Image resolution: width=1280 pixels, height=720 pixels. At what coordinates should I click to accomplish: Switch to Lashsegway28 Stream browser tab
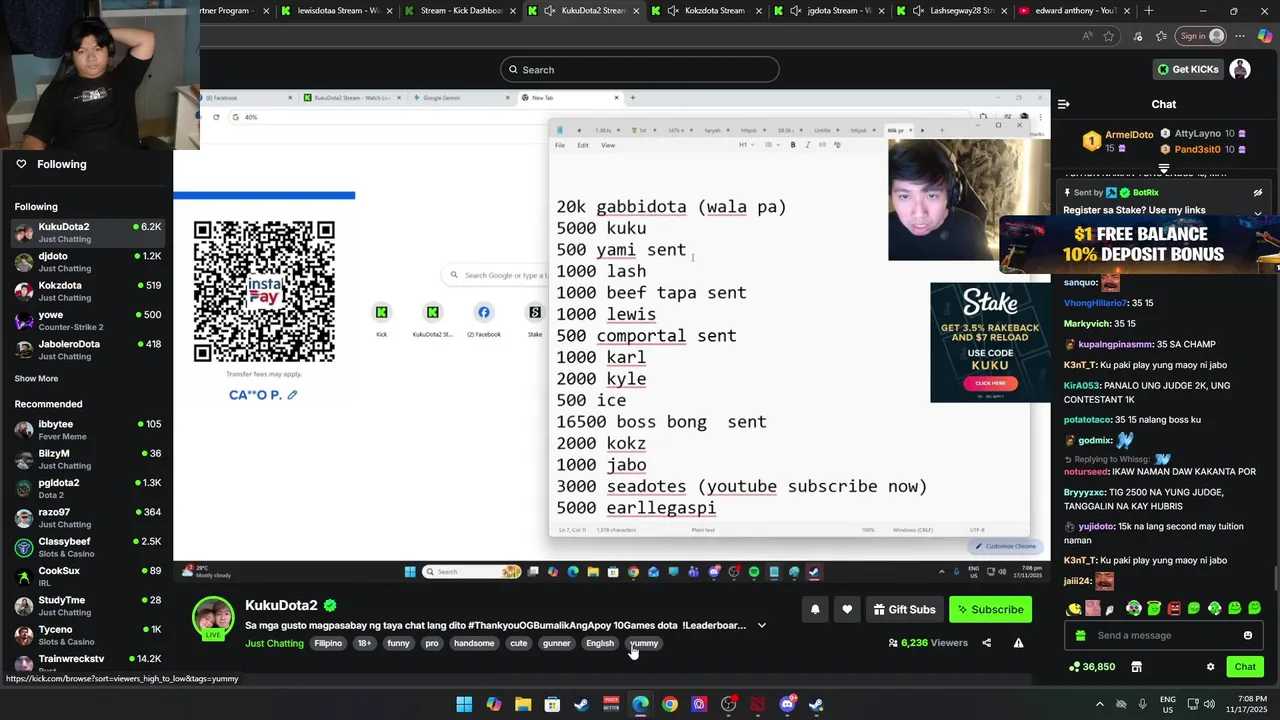point(952,11)
